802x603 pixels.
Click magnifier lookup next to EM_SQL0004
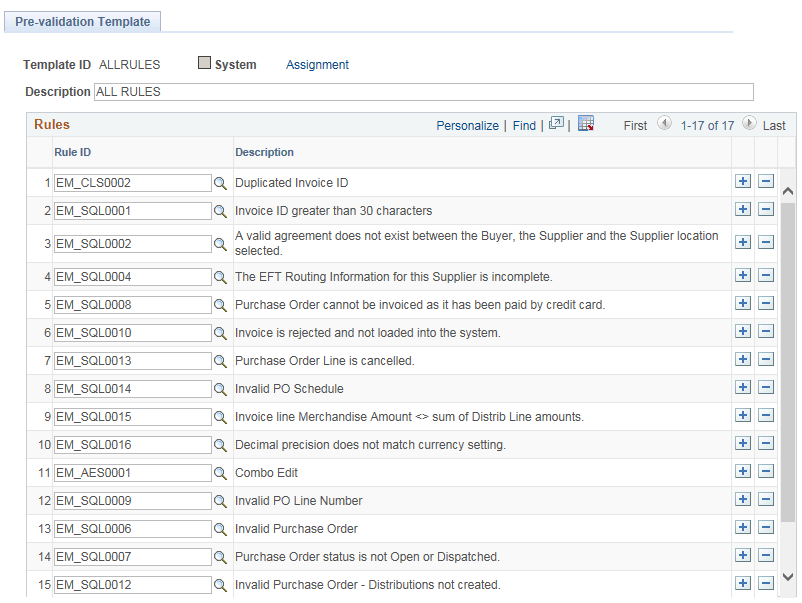pos(220,277)
